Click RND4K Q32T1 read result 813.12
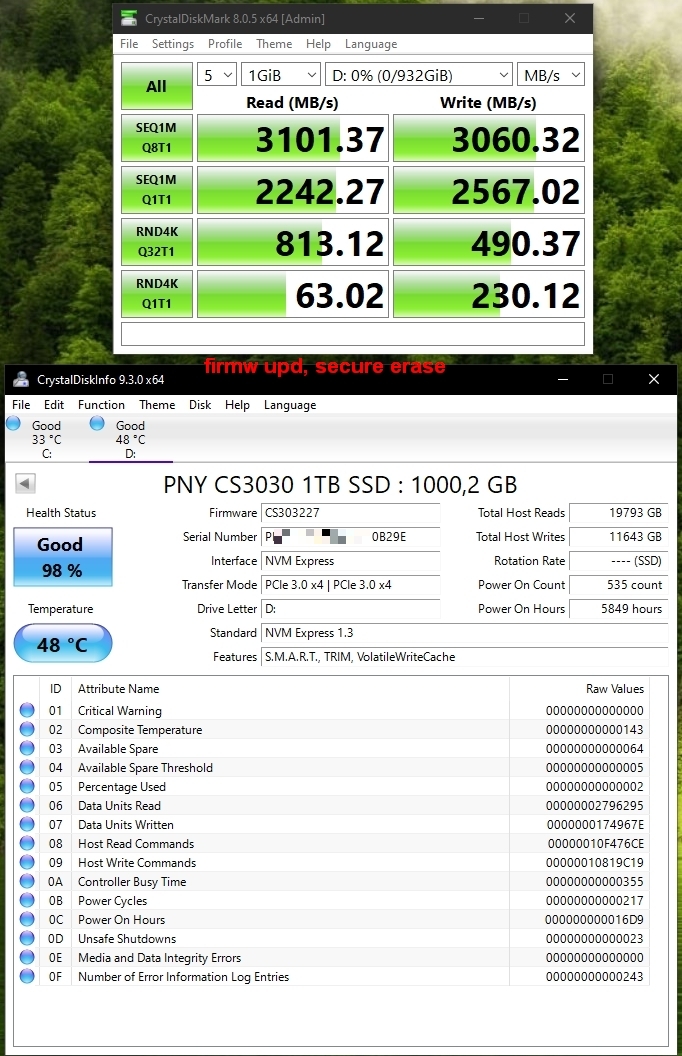Viewport: 682px width, 1056px height. [x=293, y=242]
